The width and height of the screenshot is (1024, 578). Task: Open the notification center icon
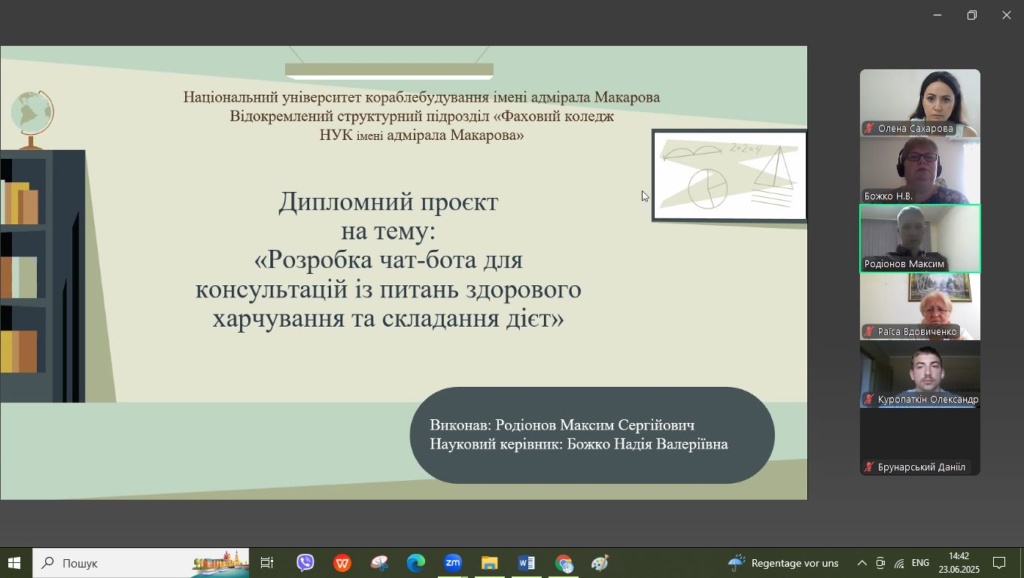pyautogui.click(x=998, y=563)
